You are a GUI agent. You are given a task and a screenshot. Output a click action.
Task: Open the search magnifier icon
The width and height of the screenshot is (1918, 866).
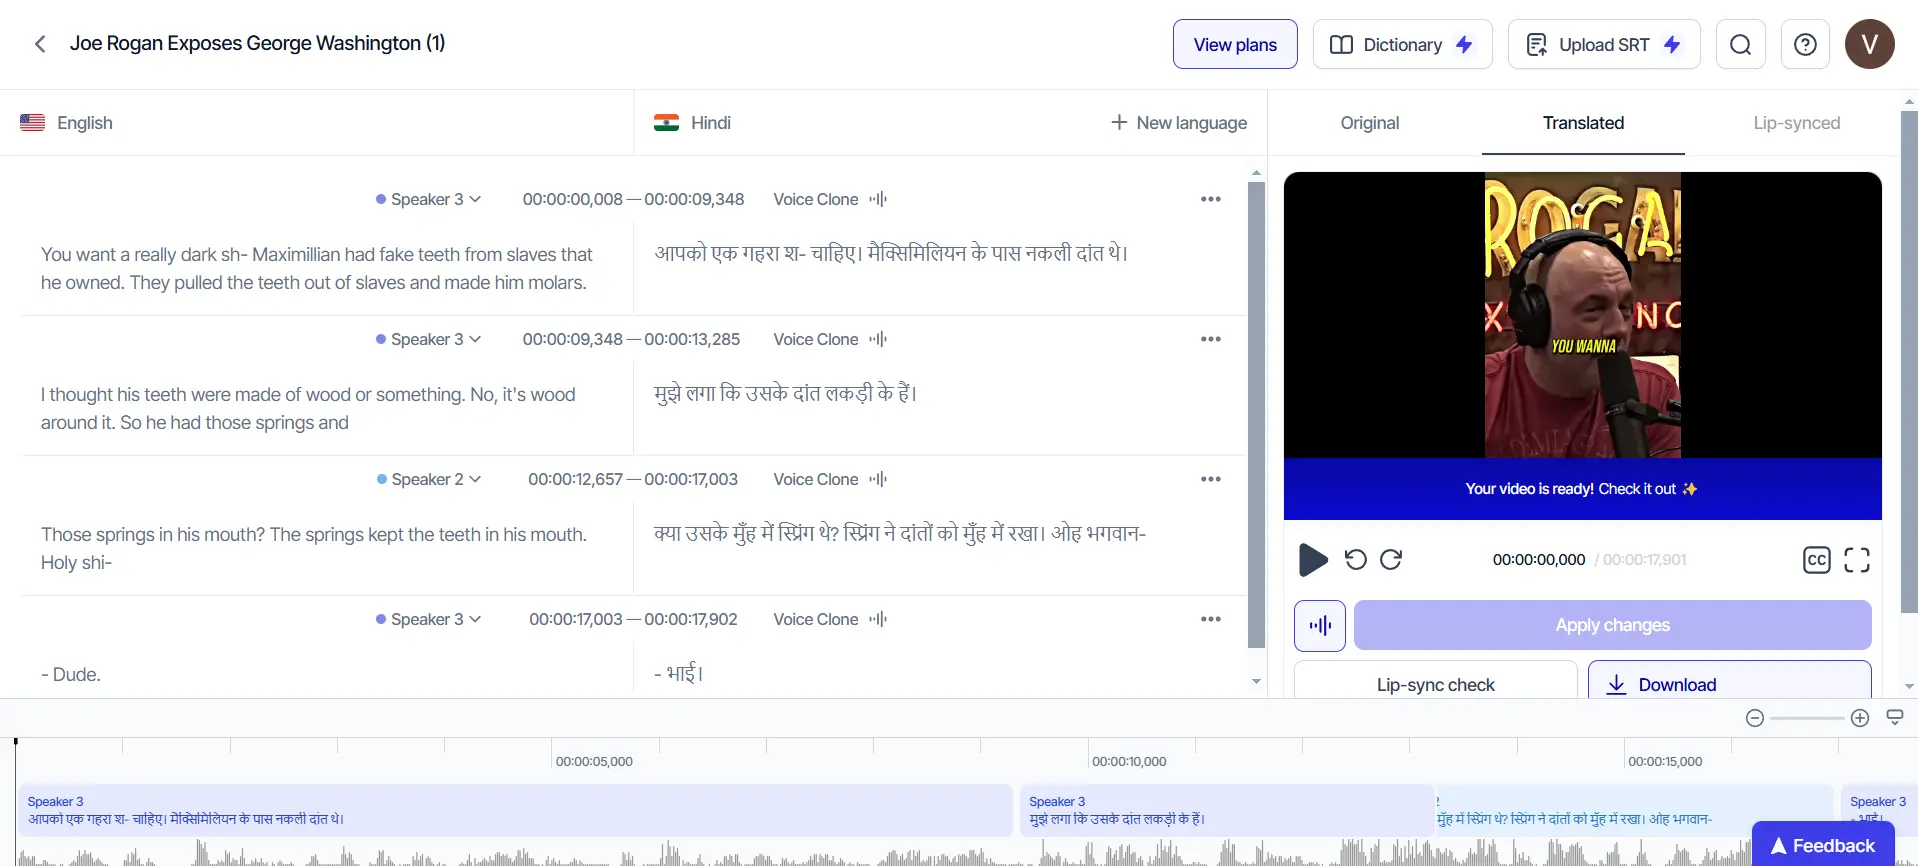(x=1740, y=45)
